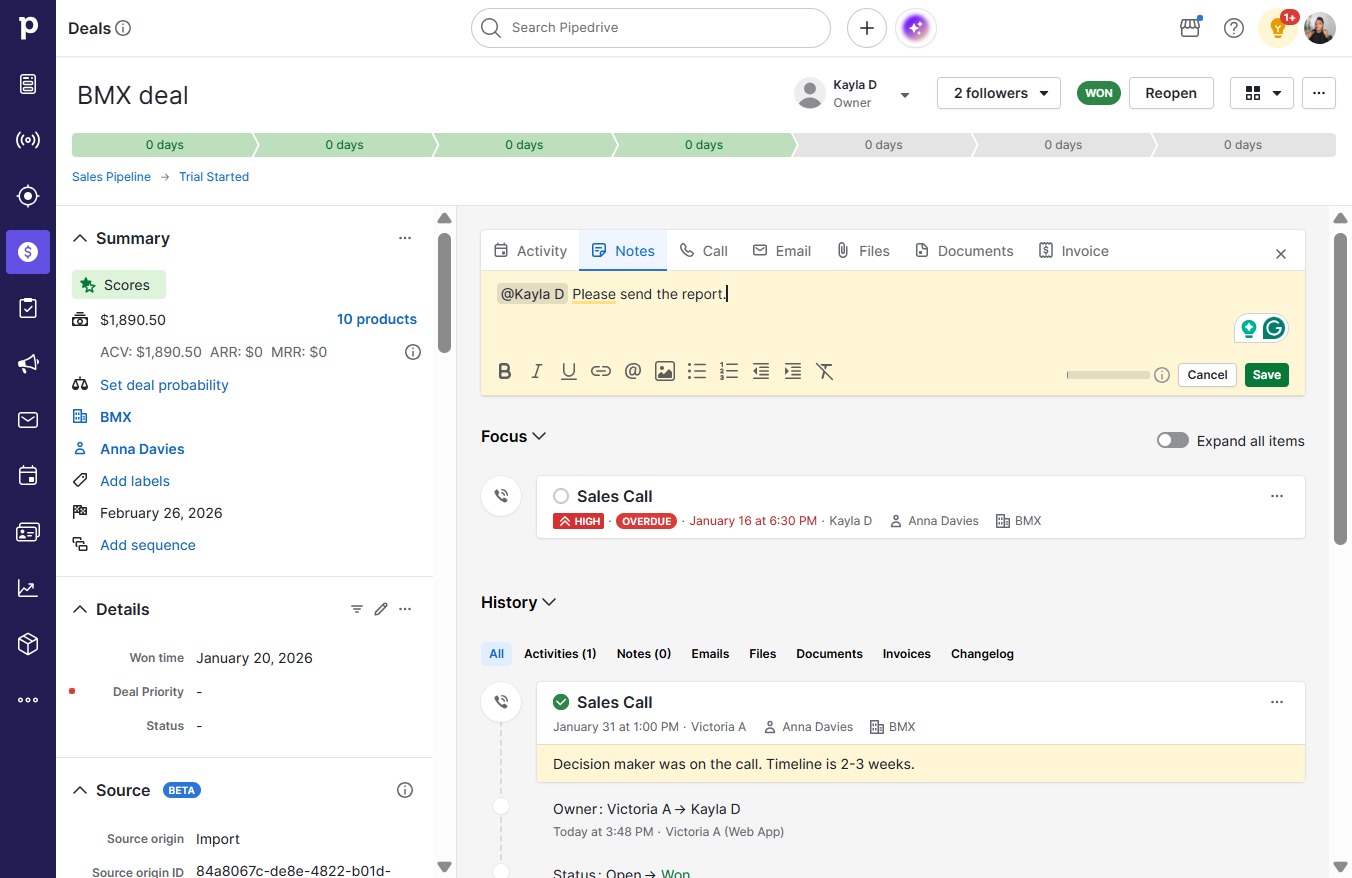Open the Contacts card sidebar icon
The image size is (1352, 878).
pyautogui.click(x=28, y=532)
